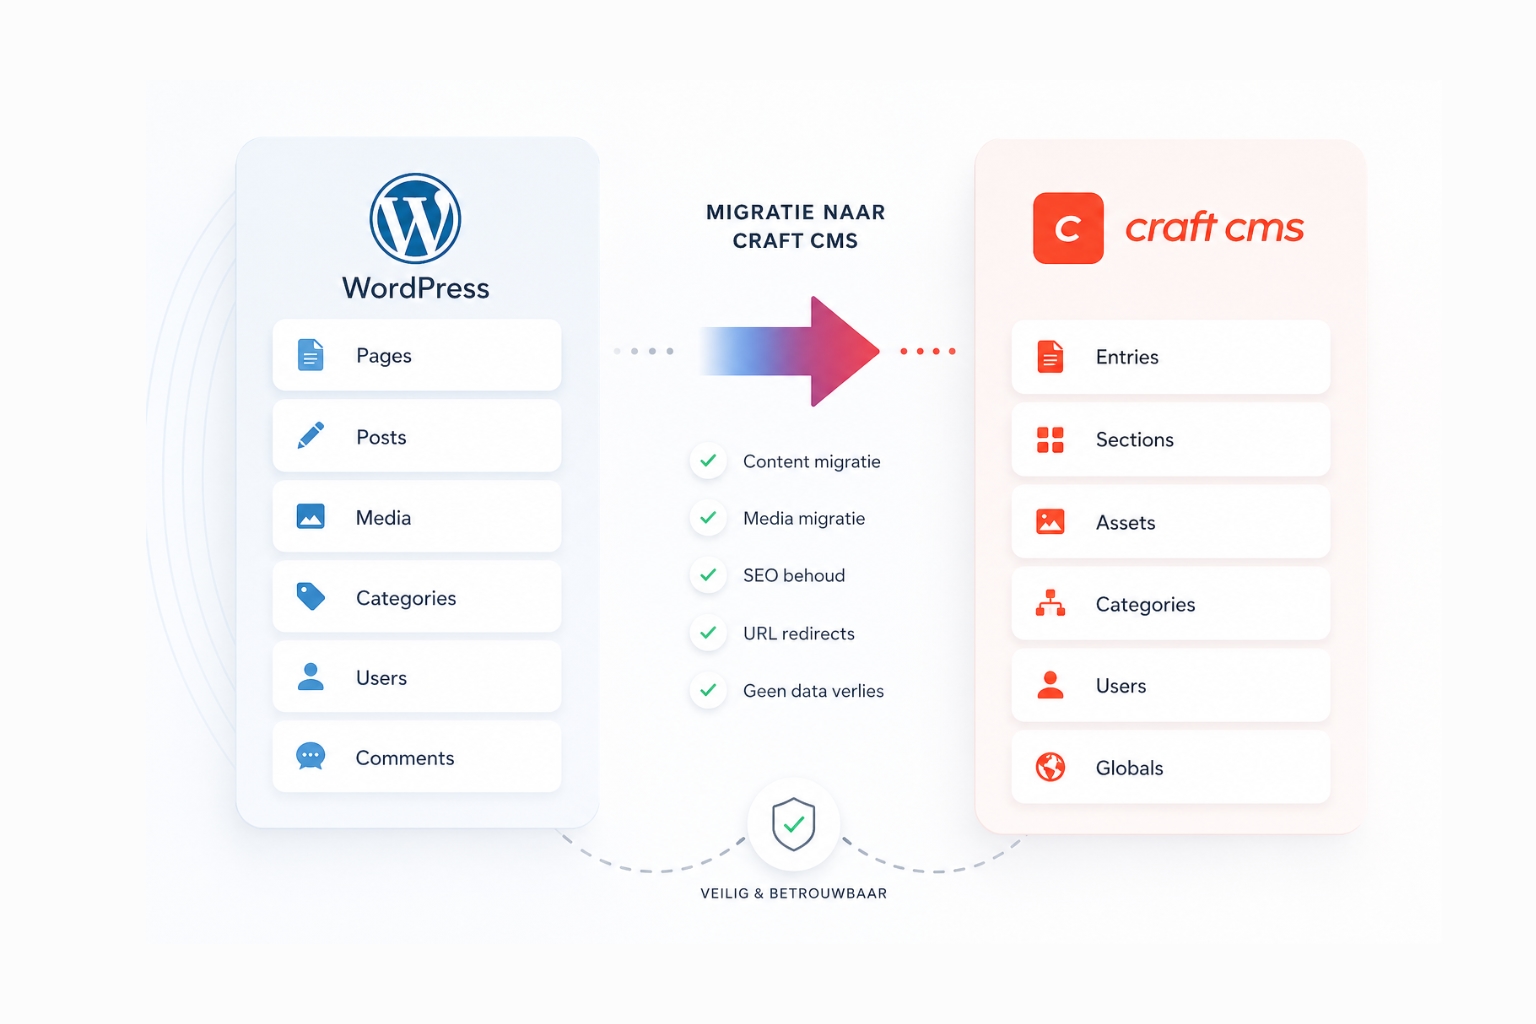This screenshot has width=1536, height=1024.
Task: Click the Comments speech bubble icon
Action: [x=311, y=757]
